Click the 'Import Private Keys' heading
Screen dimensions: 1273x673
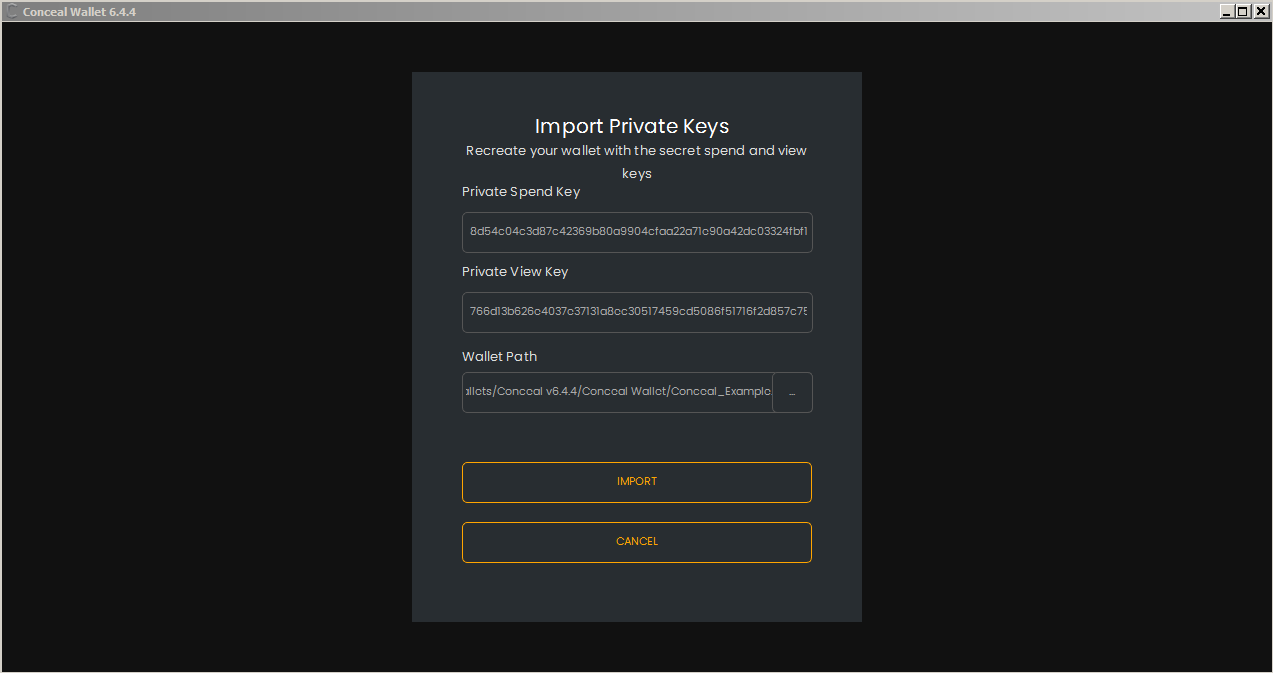(x=632, y=126)
